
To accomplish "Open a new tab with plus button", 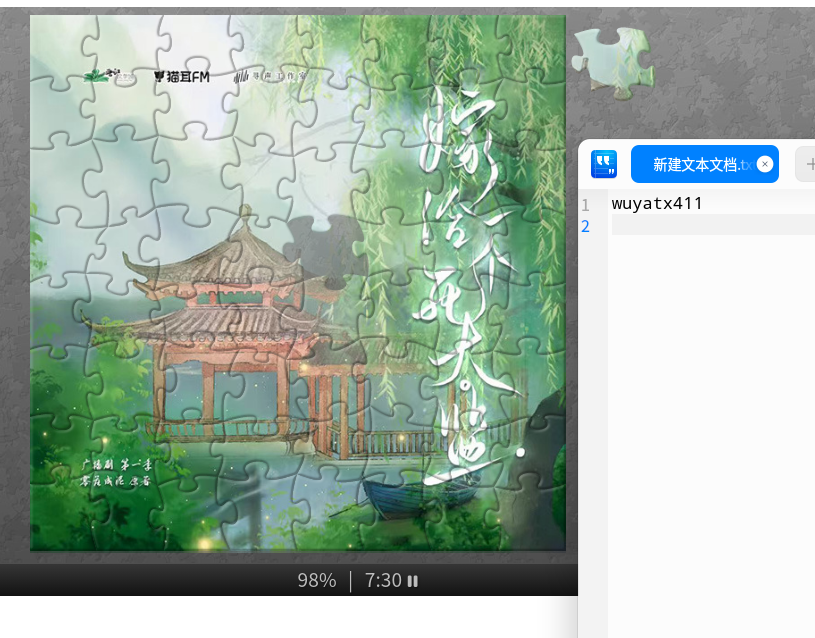I will (x=808, y=164).
